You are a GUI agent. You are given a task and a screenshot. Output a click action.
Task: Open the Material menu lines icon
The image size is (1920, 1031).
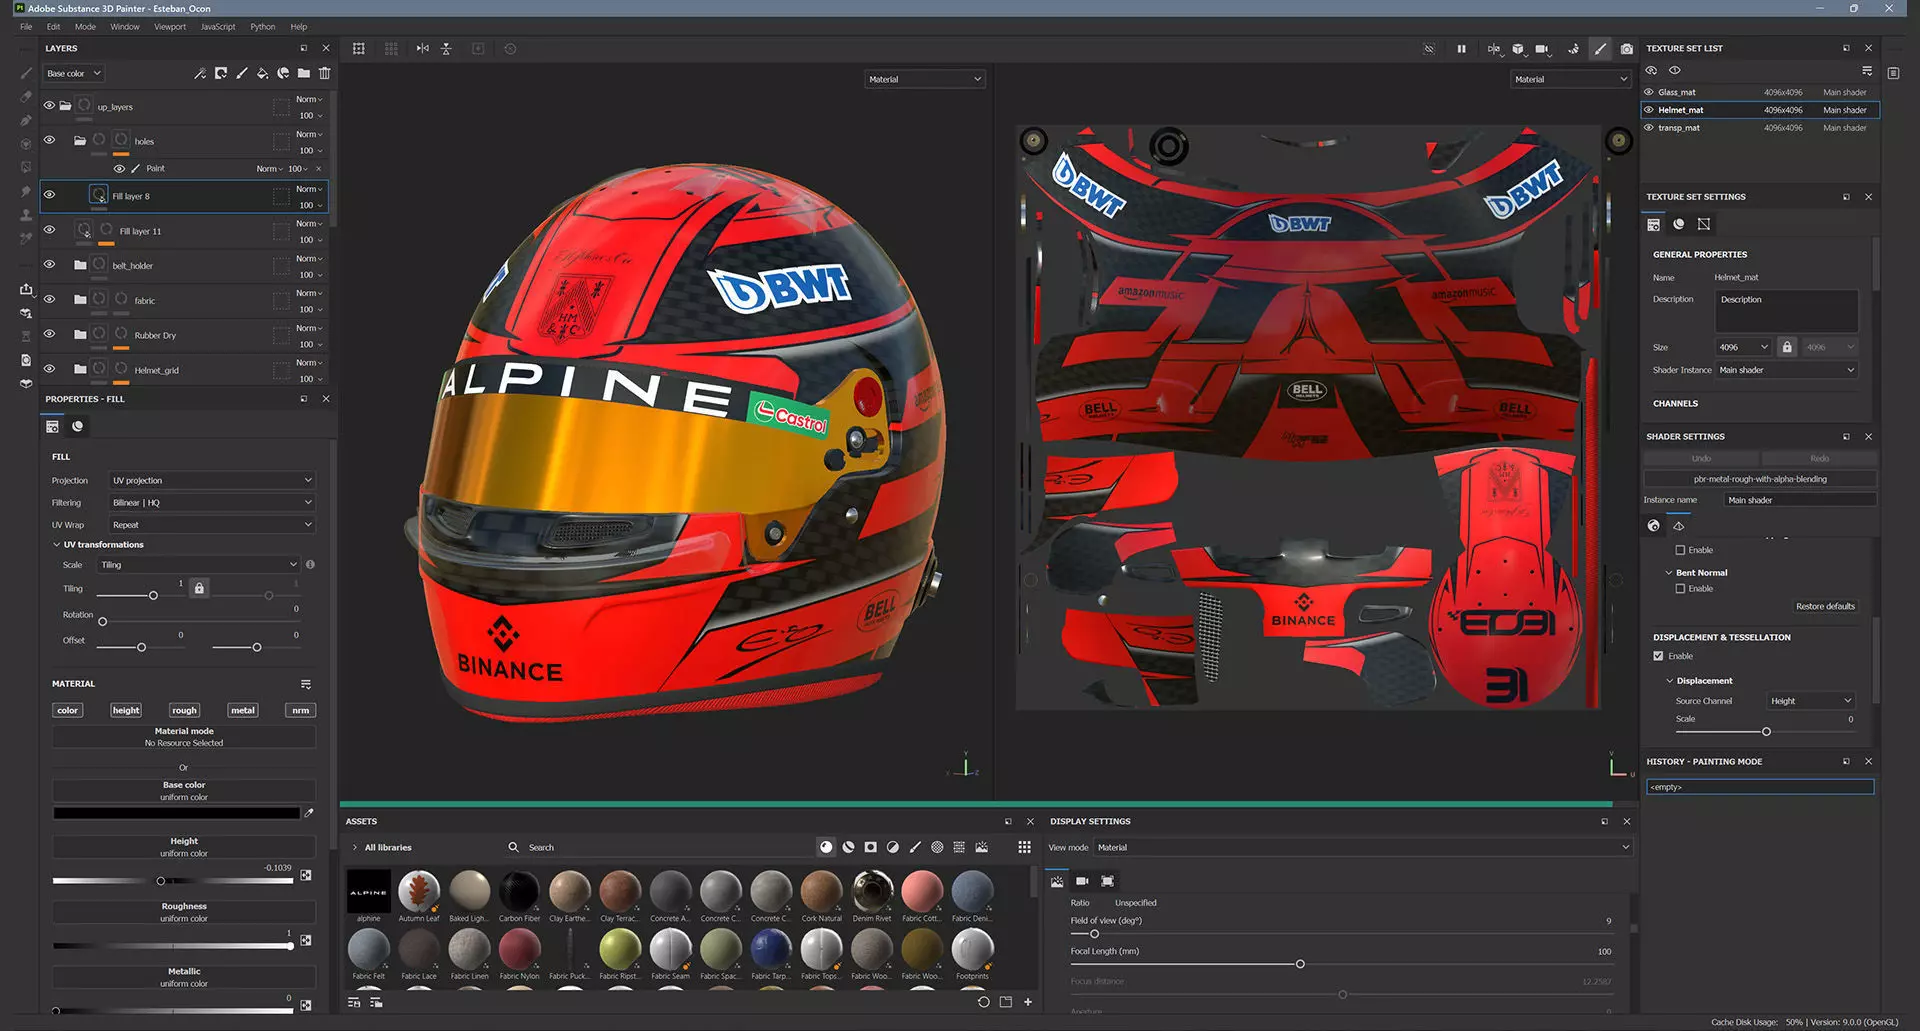pyautogui.click(x=306, y=684)
